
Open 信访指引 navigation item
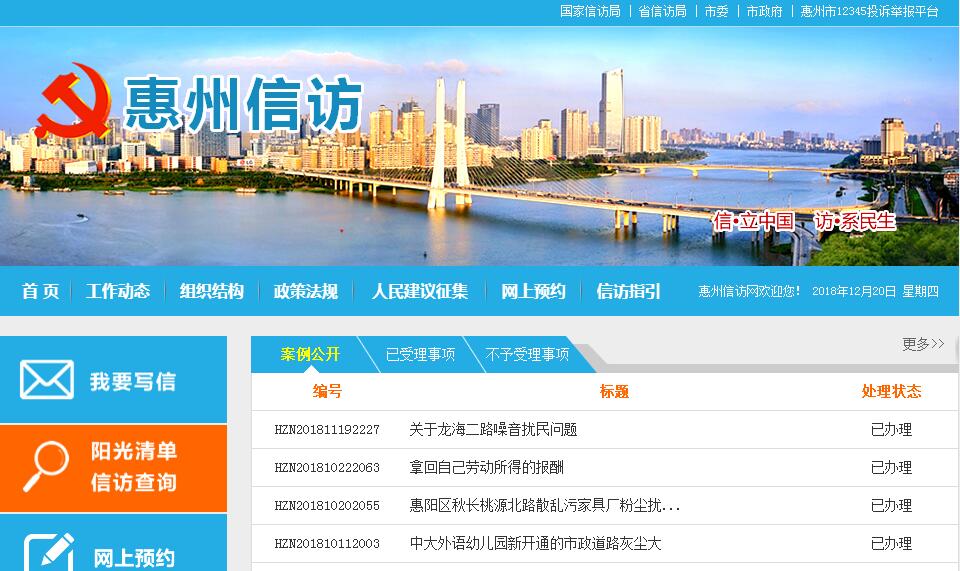tap(628, 291)
